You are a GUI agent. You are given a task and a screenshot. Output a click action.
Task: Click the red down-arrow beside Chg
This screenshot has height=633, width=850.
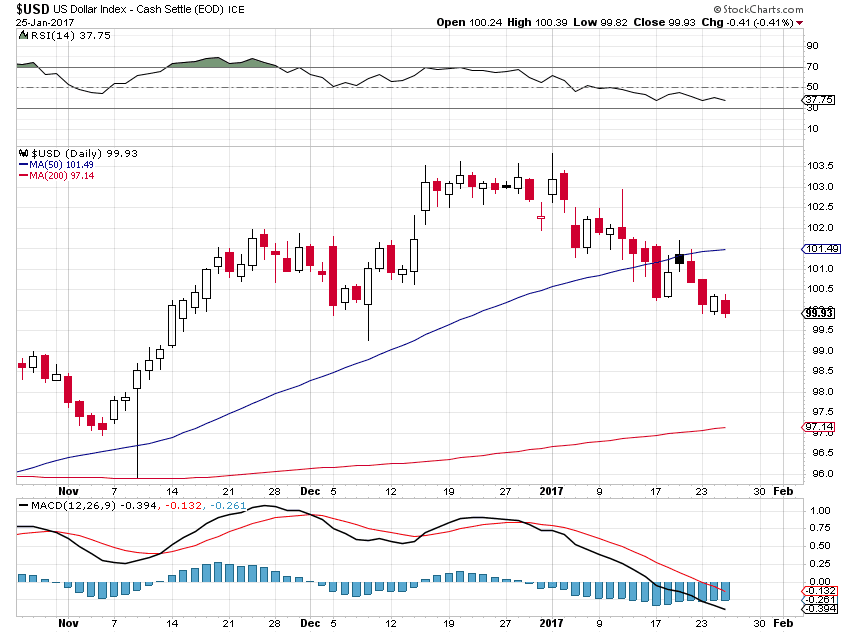click(x=800, y=23)
